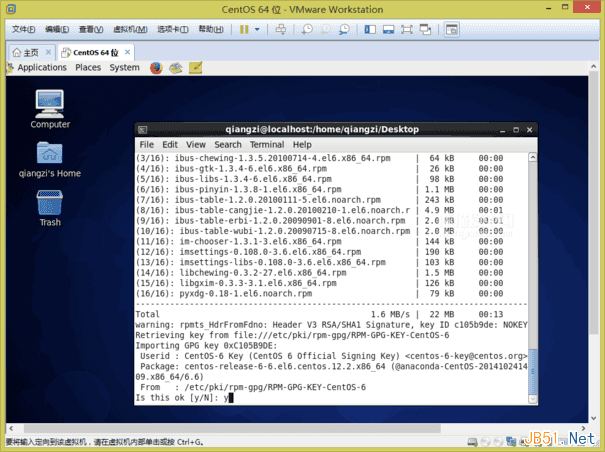This screenshot has width=605, height=452.
Task: Open the 选项卡(T) menu
Action: [172, 29]
